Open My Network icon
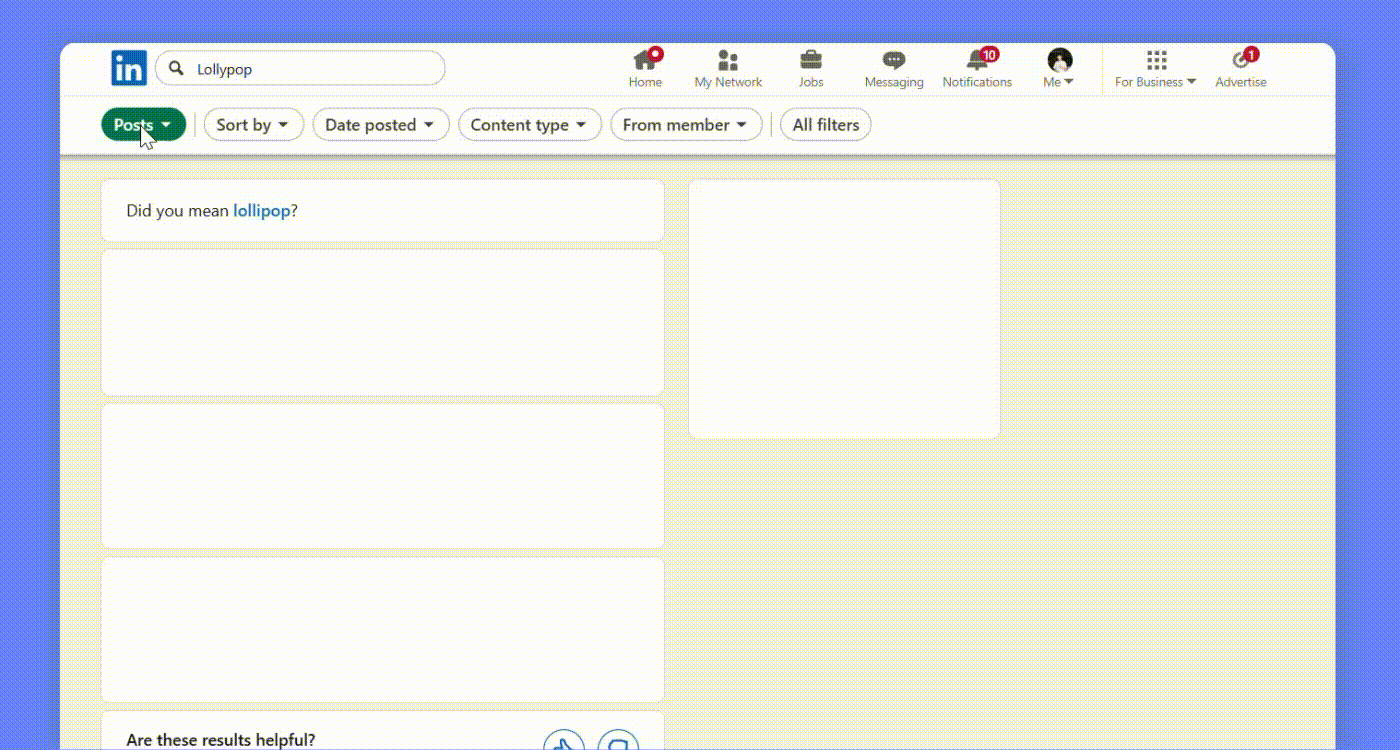This screenshot has height=750, width=1400. pos(728,61)
